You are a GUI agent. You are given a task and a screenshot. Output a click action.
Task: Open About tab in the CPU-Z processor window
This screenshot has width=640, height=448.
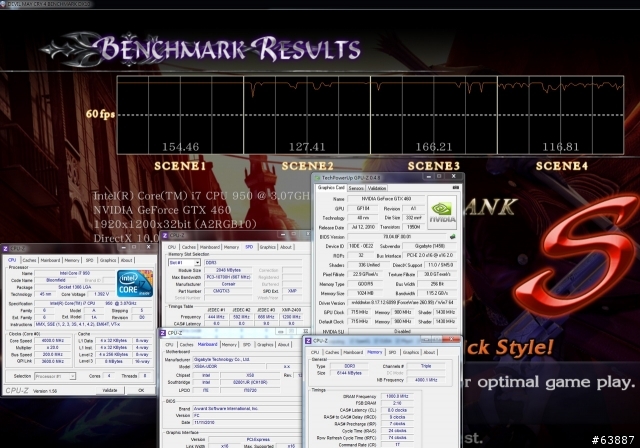point(126,260)
